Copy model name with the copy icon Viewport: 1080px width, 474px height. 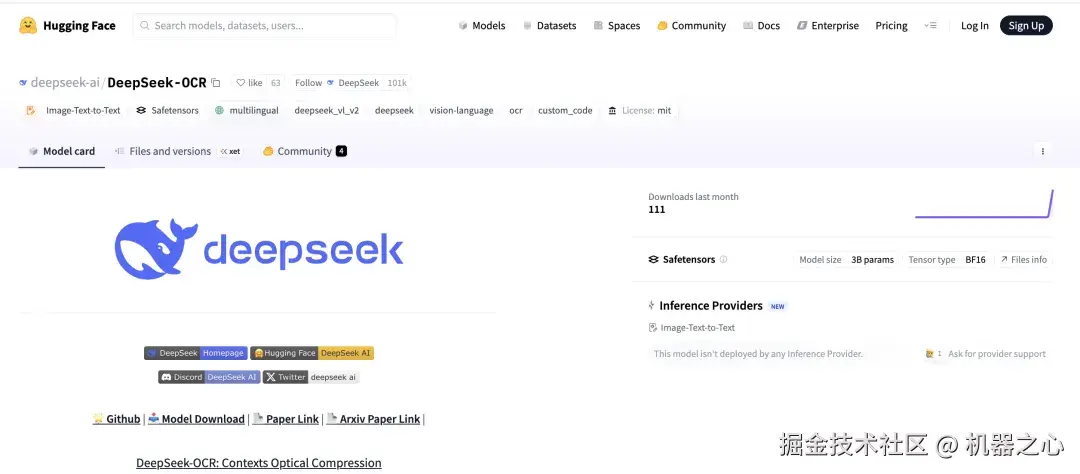point(216,83)
